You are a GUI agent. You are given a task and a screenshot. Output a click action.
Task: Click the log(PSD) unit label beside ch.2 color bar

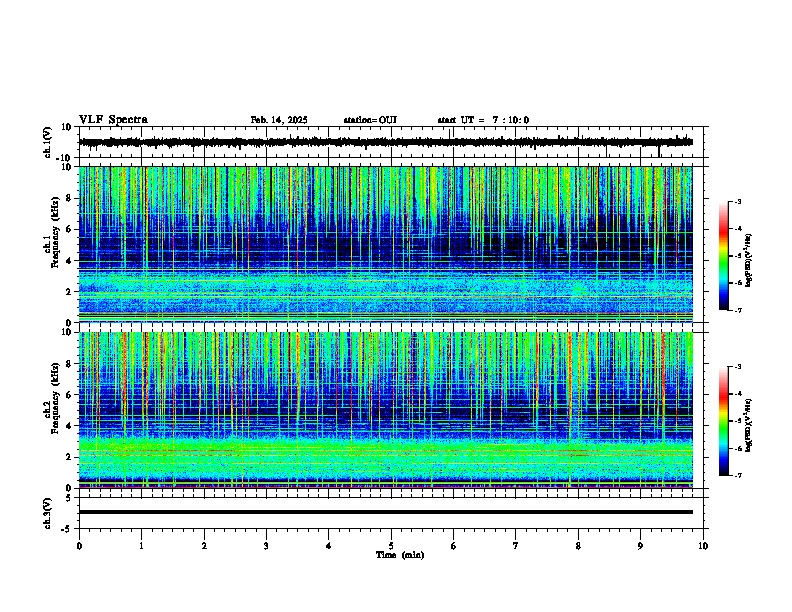click(x=749, y=425)
